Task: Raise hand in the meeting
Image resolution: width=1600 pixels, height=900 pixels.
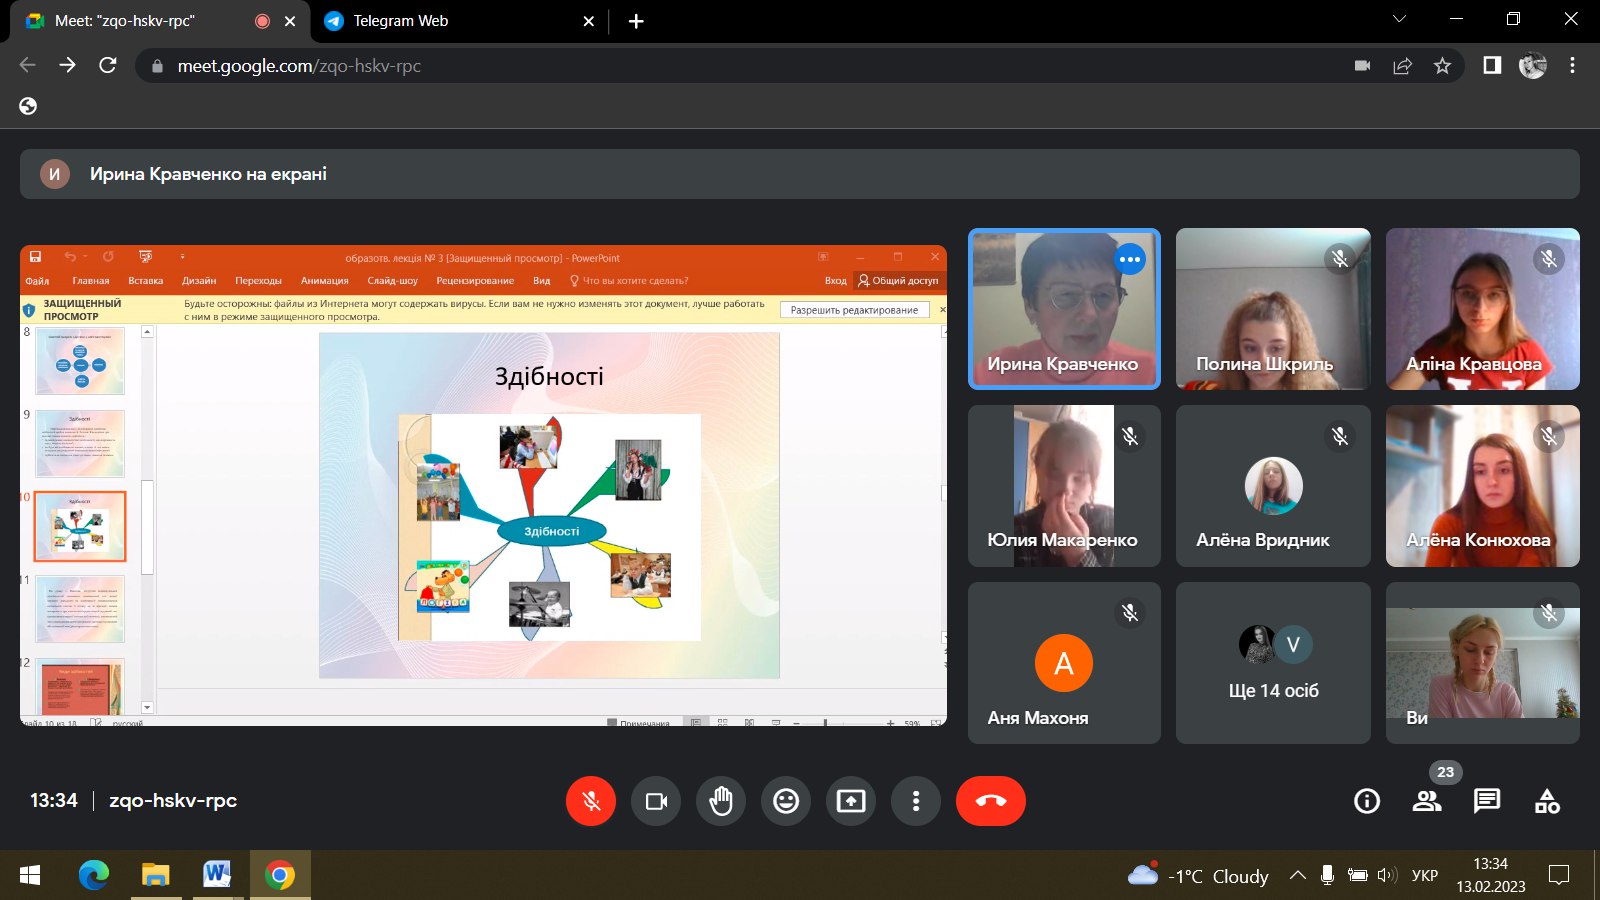Action: coord(721,801)
